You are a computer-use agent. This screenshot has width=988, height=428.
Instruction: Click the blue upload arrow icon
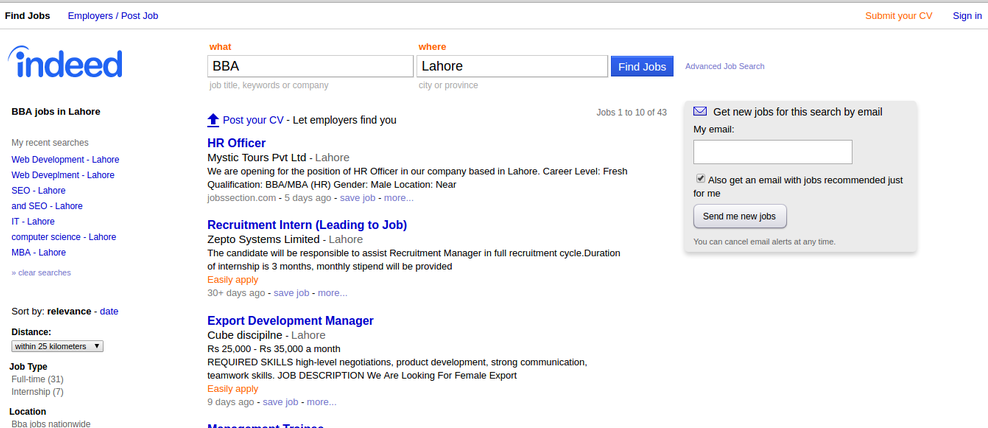point(213,120)
